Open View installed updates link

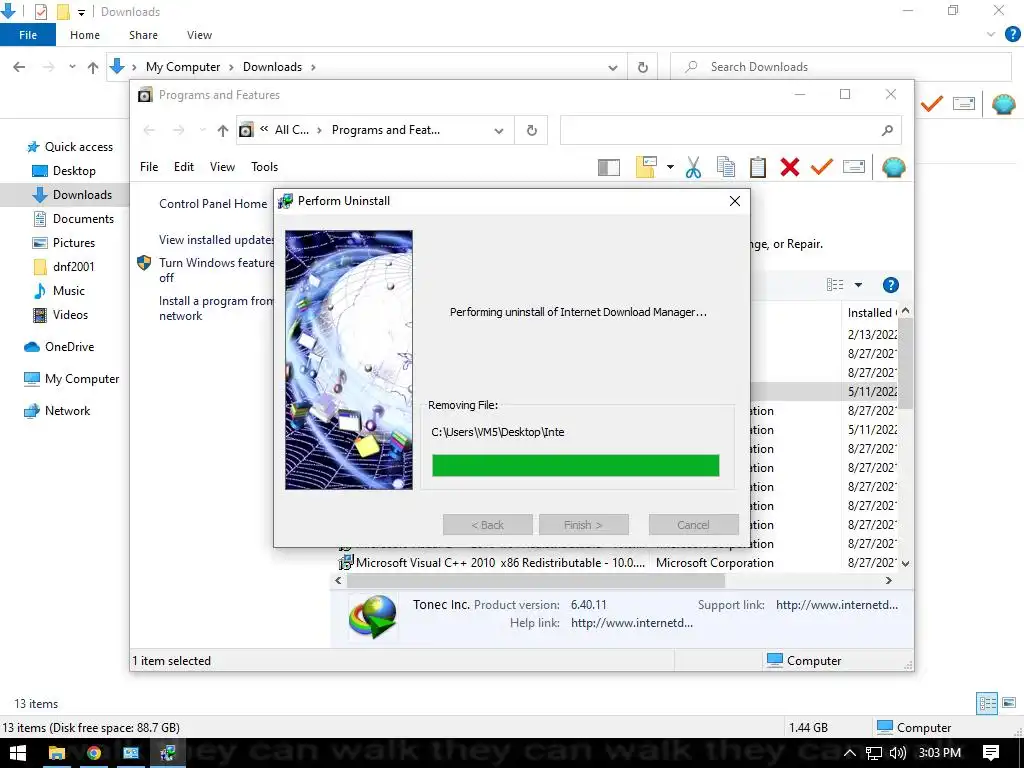[x=216, y=240]
